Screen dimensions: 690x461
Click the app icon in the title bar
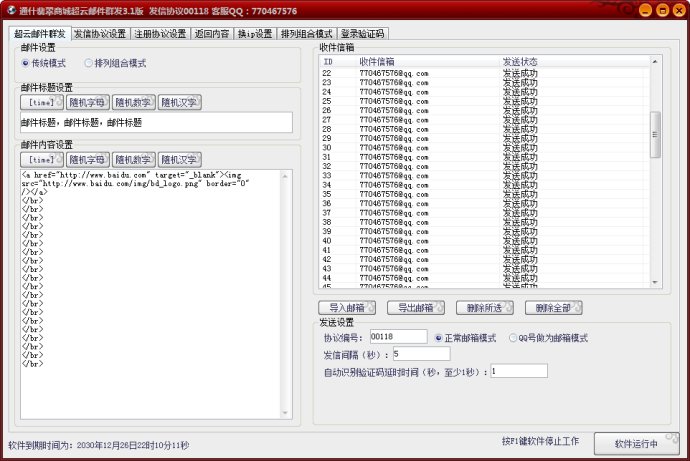[x=10, y=10]
